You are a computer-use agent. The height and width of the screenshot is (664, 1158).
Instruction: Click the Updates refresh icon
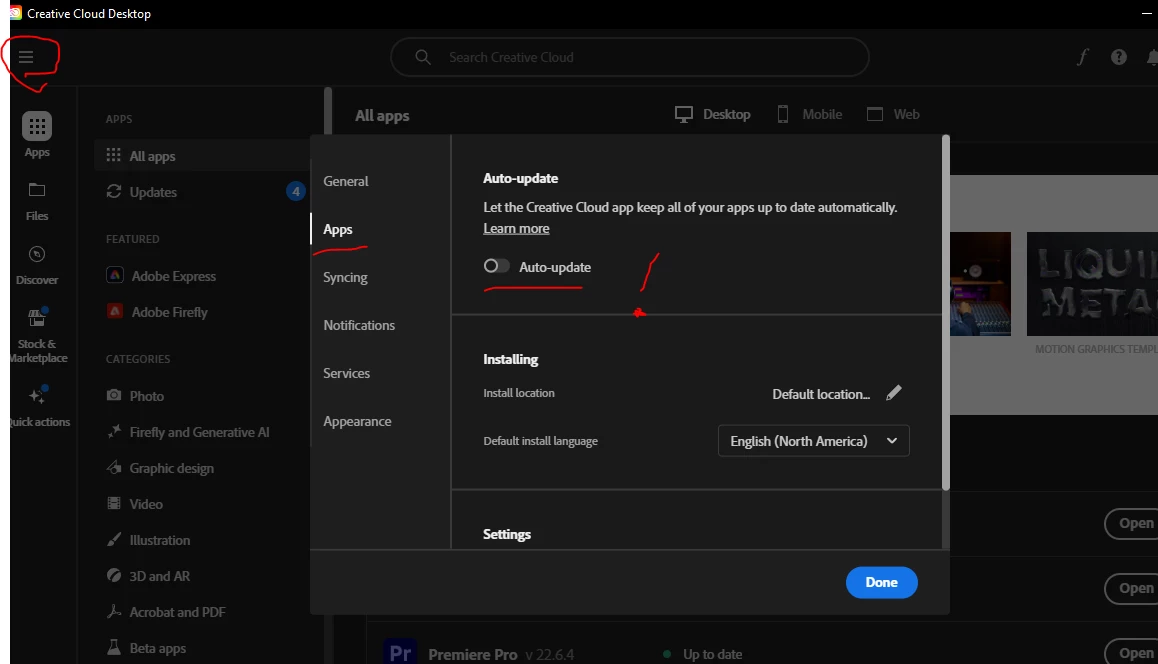(x=114, y=191)
